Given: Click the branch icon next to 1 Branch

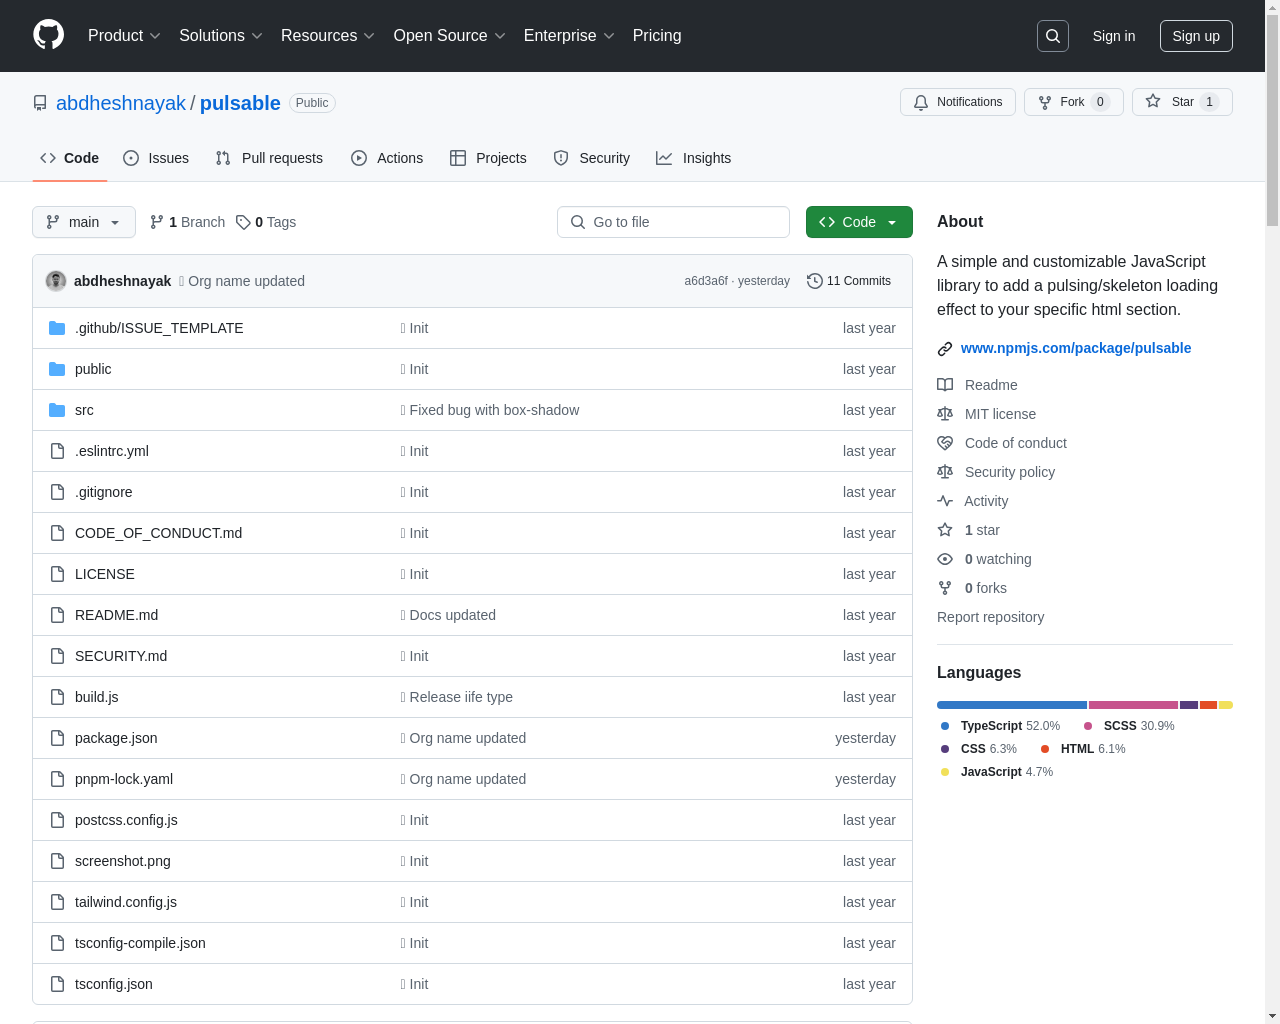Looking at the screenshot, I should coord(157,222).
